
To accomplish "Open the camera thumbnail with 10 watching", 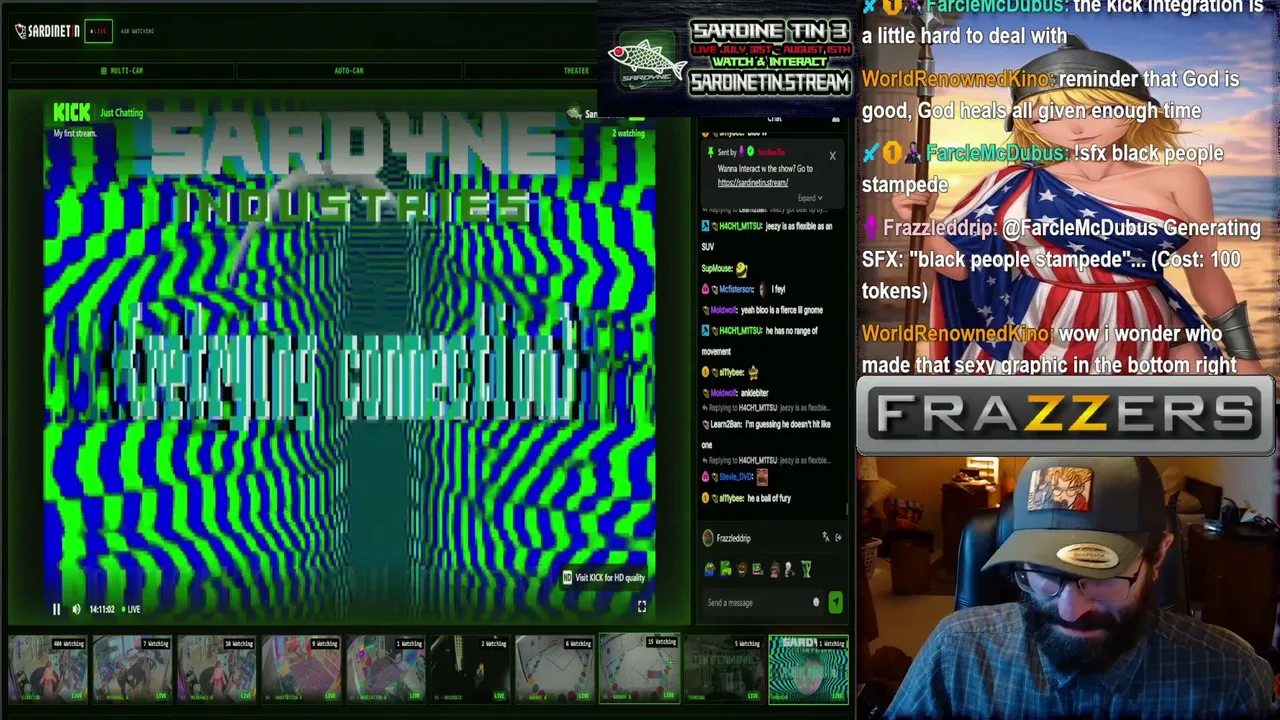I will (x=216, y=669).
